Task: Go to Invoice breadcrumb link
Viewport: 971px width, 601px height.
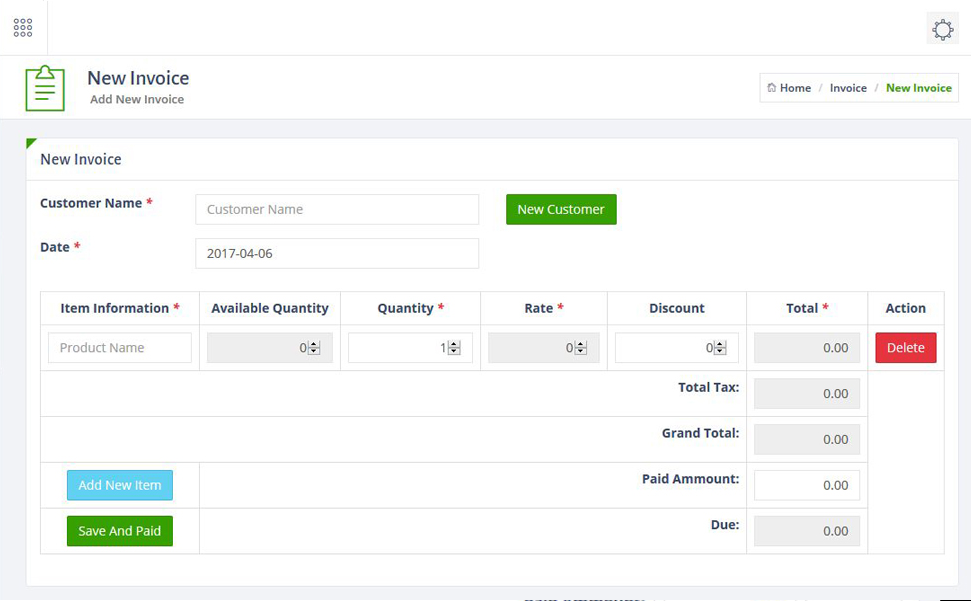Action: point(848,88)
